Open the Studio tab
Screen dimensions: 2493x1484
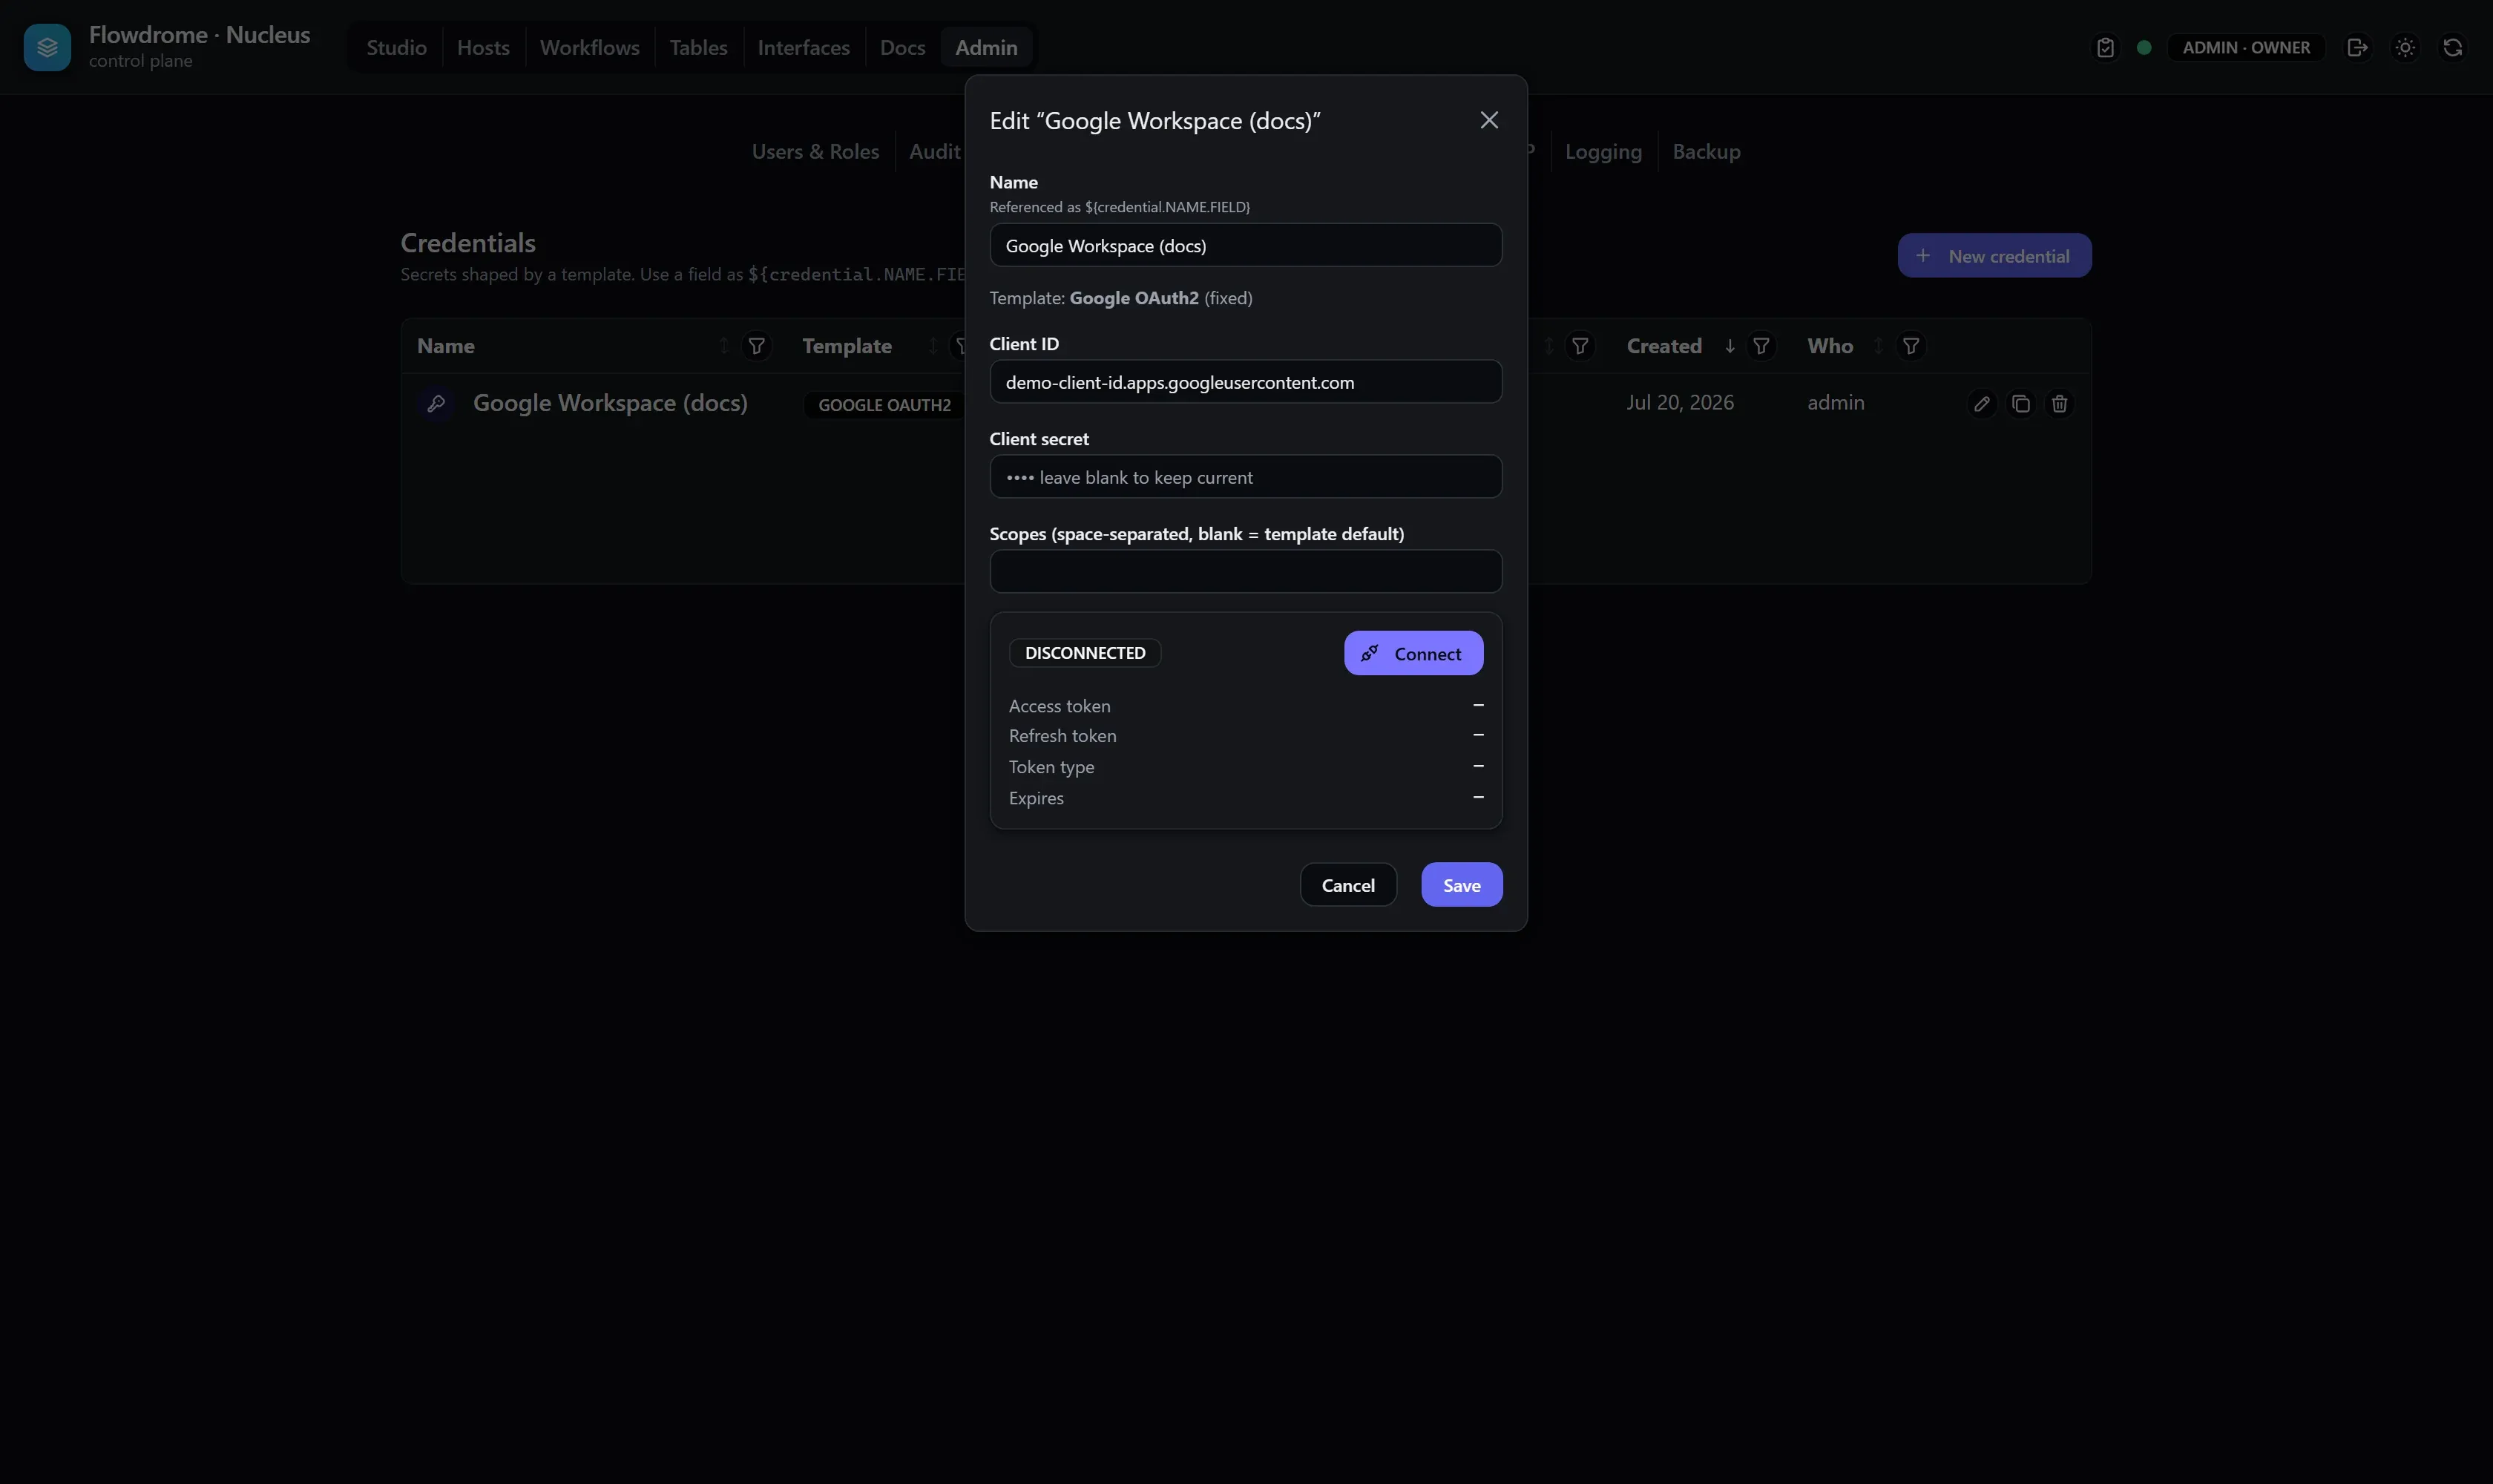tap(396, 47)
